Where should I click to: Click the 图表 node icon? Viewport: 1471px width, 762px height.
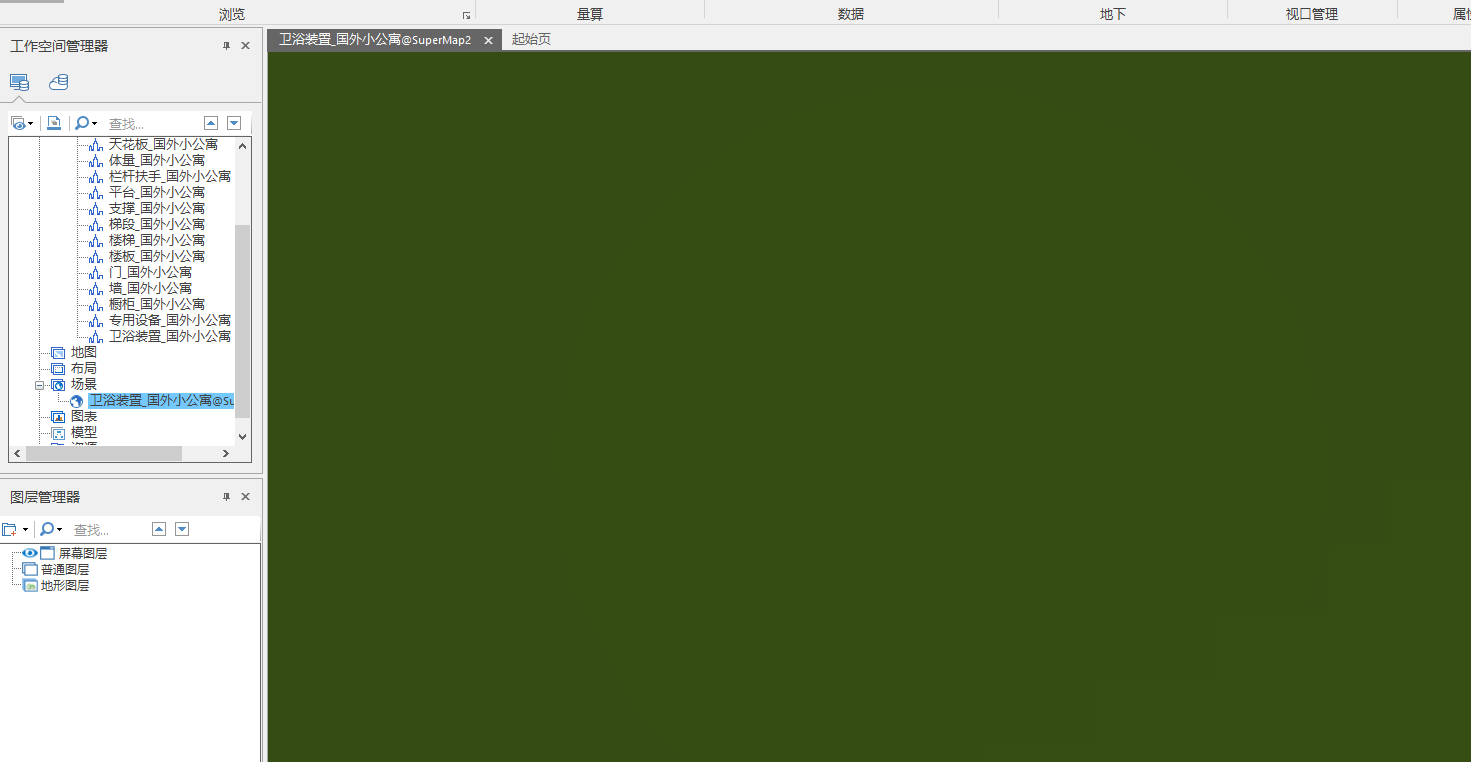click(58, 416)
